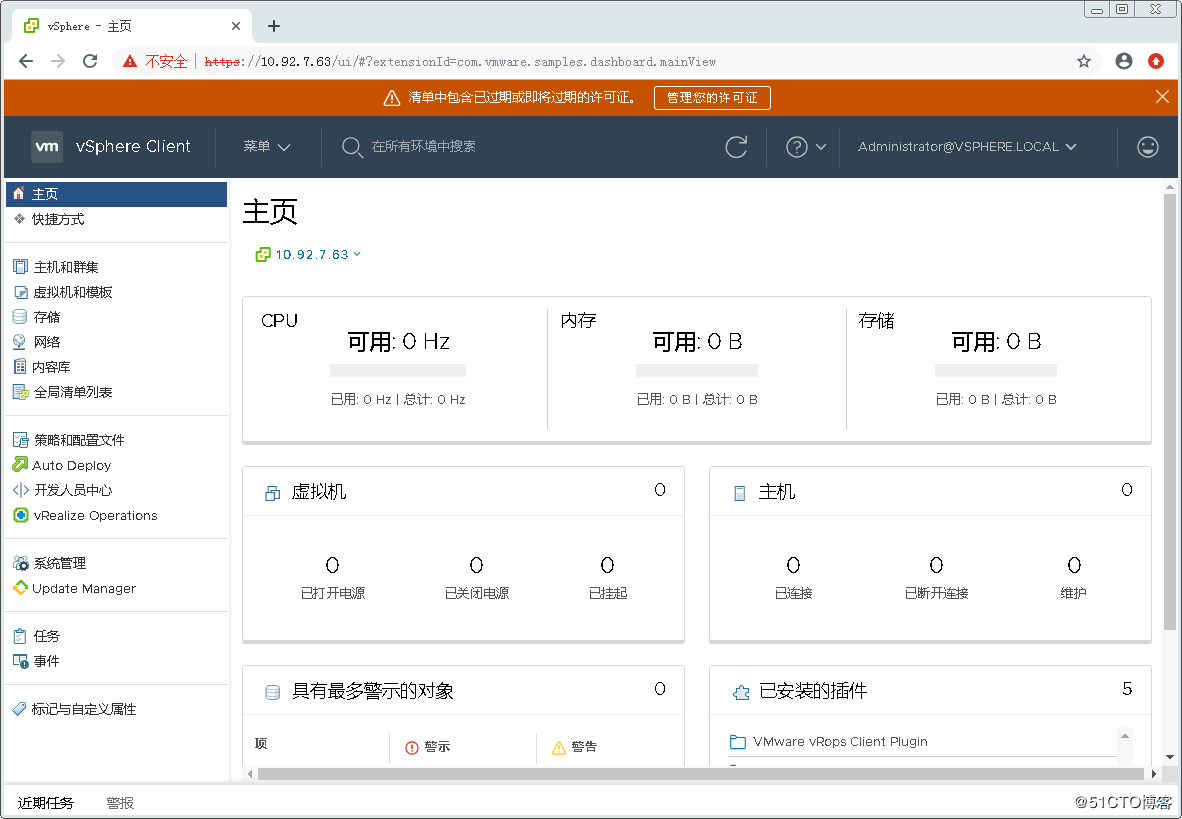Click the vRealize Operations icon
The height and width of the screenshot is (819, 1182).
coord(20,515)
